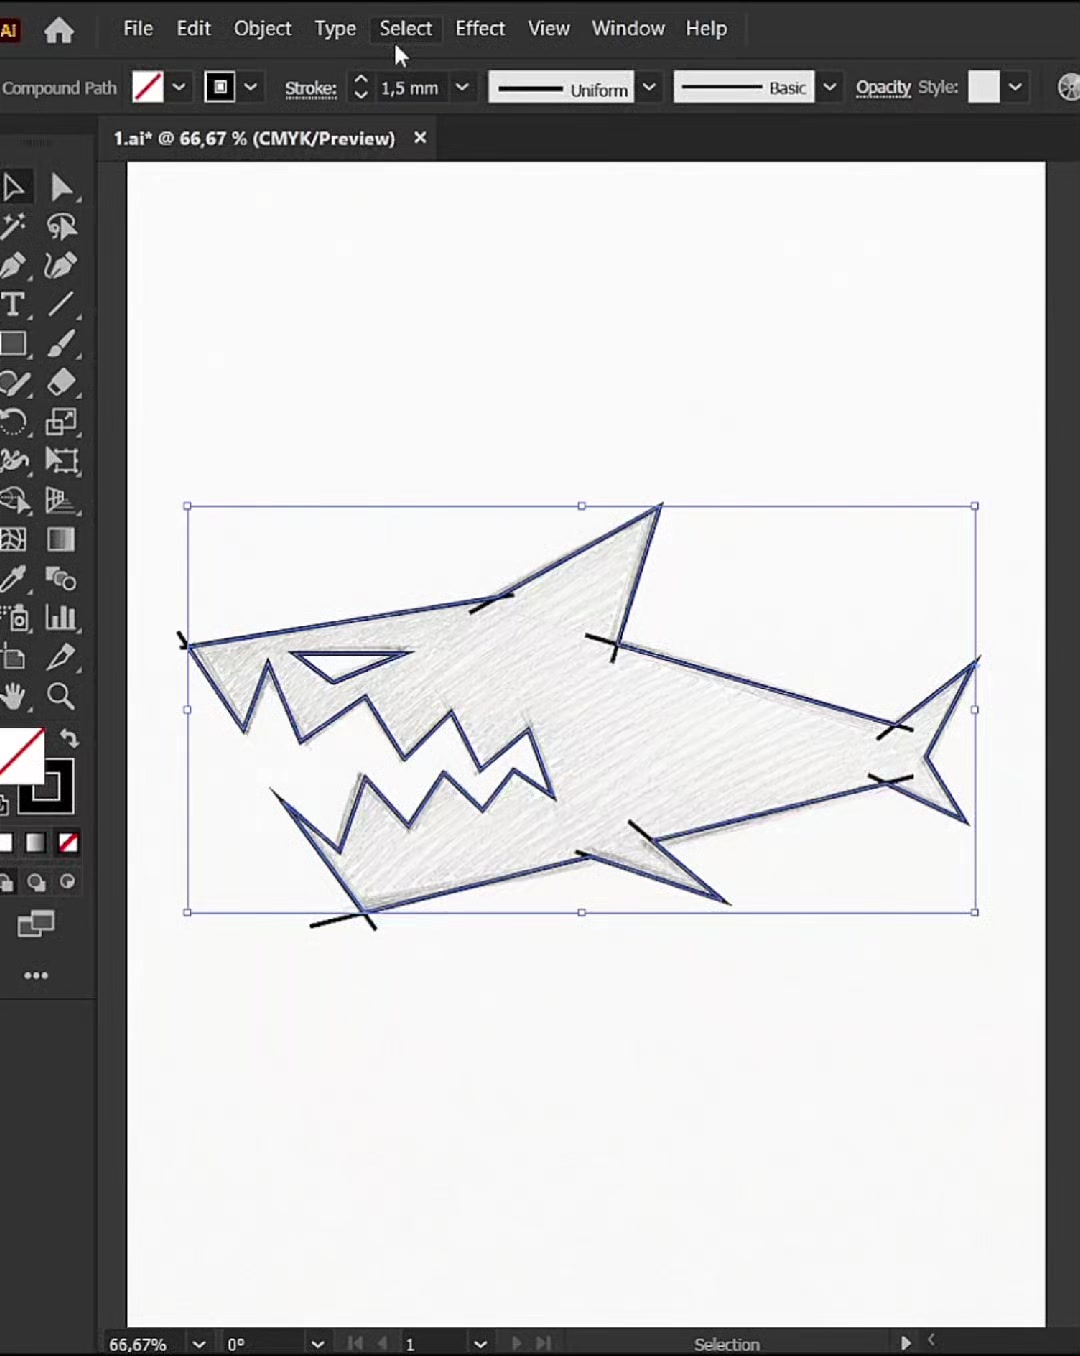Image resolution: width=1080 pixels, height=1356 pixels.
Task: Select the Artboard tool
Action: click(13, 657)
